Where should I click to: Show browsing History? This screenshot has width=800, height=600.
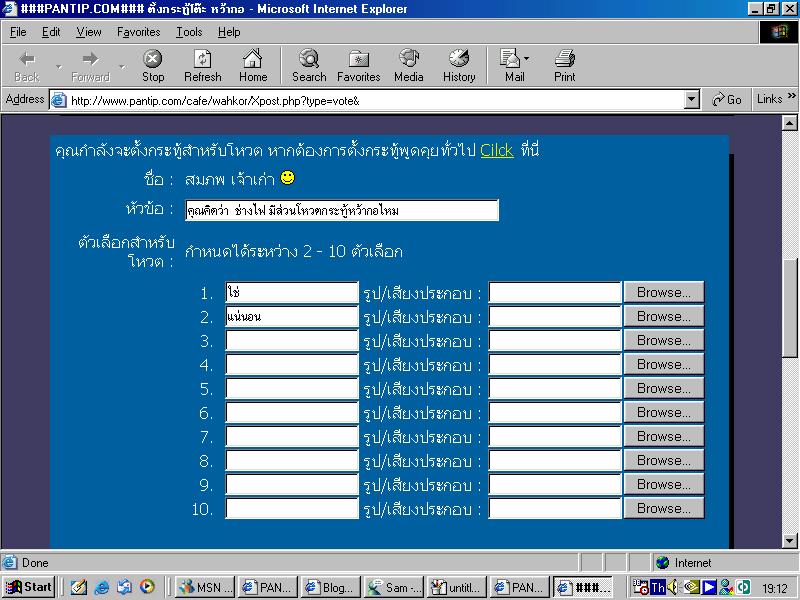(459, 66)
